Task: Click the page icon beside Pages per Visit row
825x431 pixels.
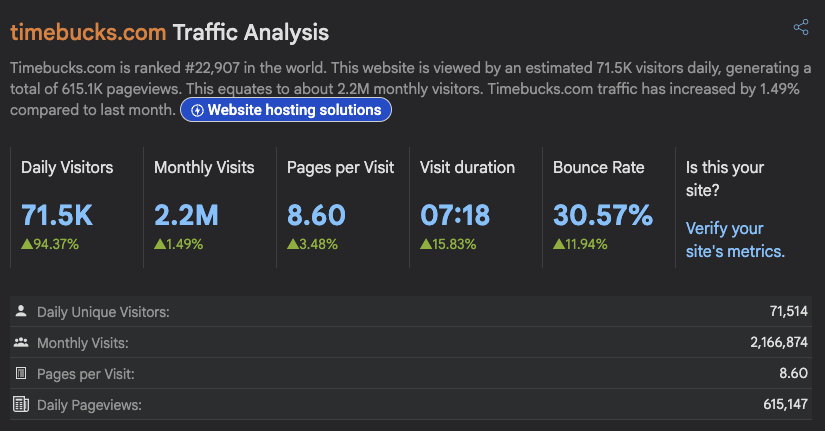Action: [21, 374]
